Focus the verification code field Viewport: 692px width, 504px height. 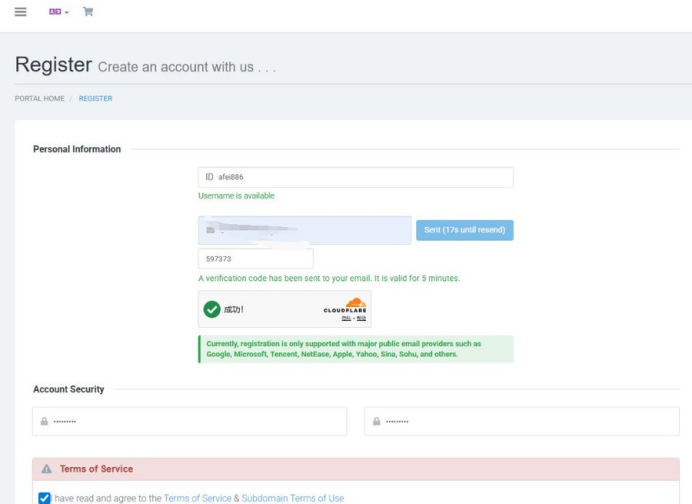(256, 259)
